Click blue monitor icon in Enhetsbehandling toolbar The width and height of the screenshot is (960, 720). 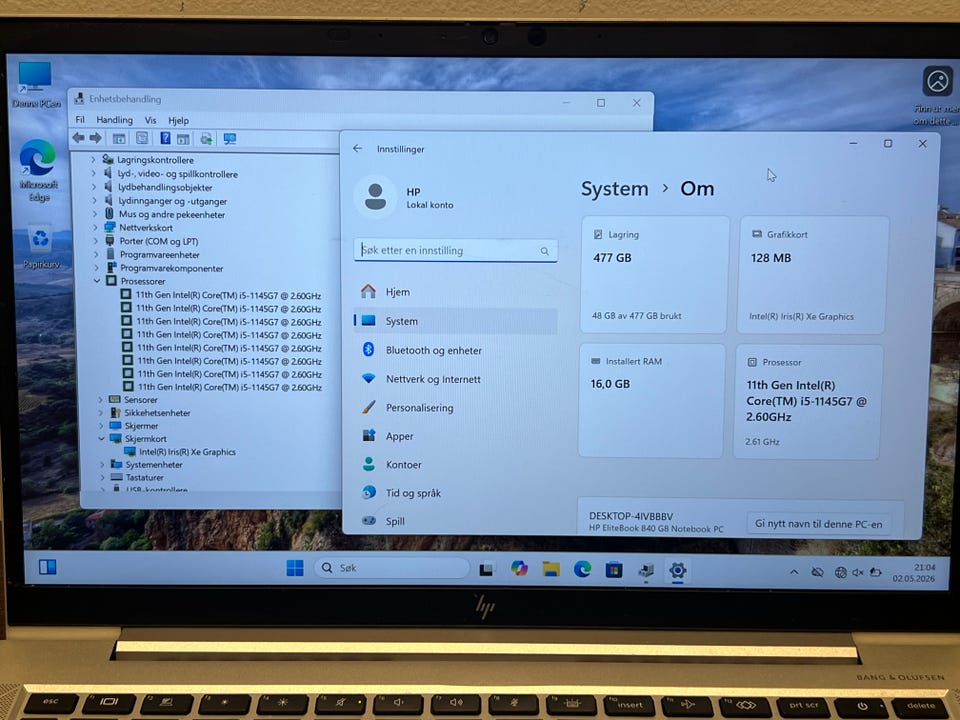click(x=230, y=139)
